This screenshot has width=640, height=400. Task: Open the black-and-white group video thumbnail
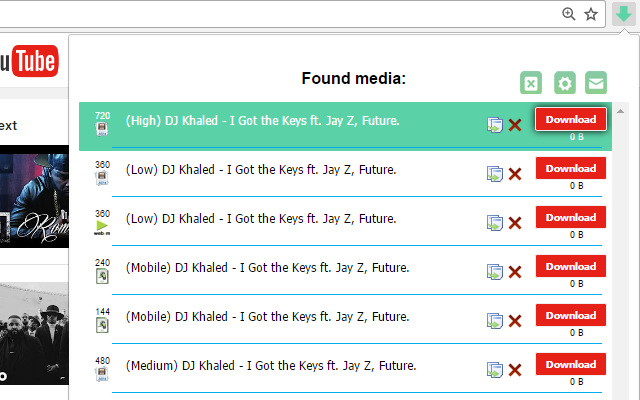pos(34,333)
